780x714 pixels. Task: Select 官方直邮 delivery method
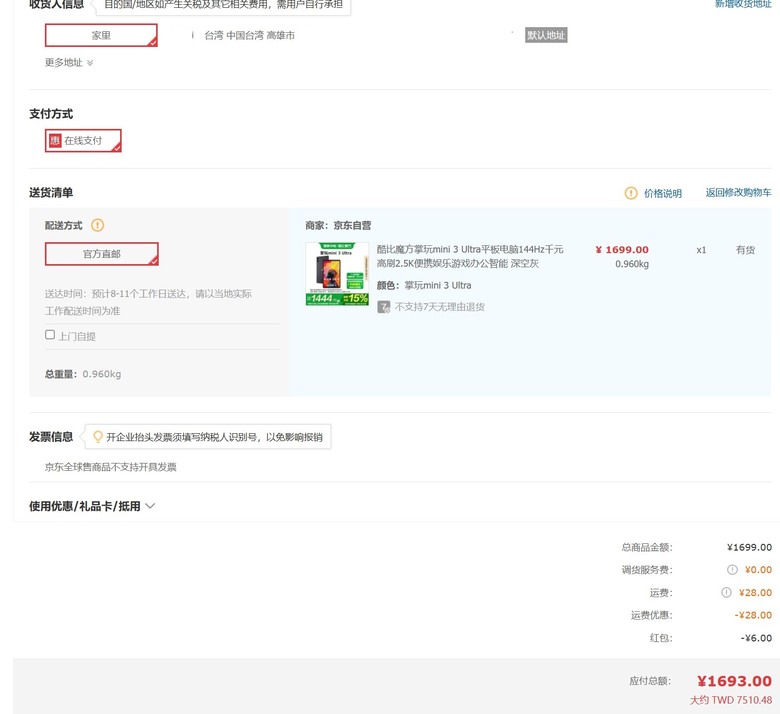click(x=101, y=254)
